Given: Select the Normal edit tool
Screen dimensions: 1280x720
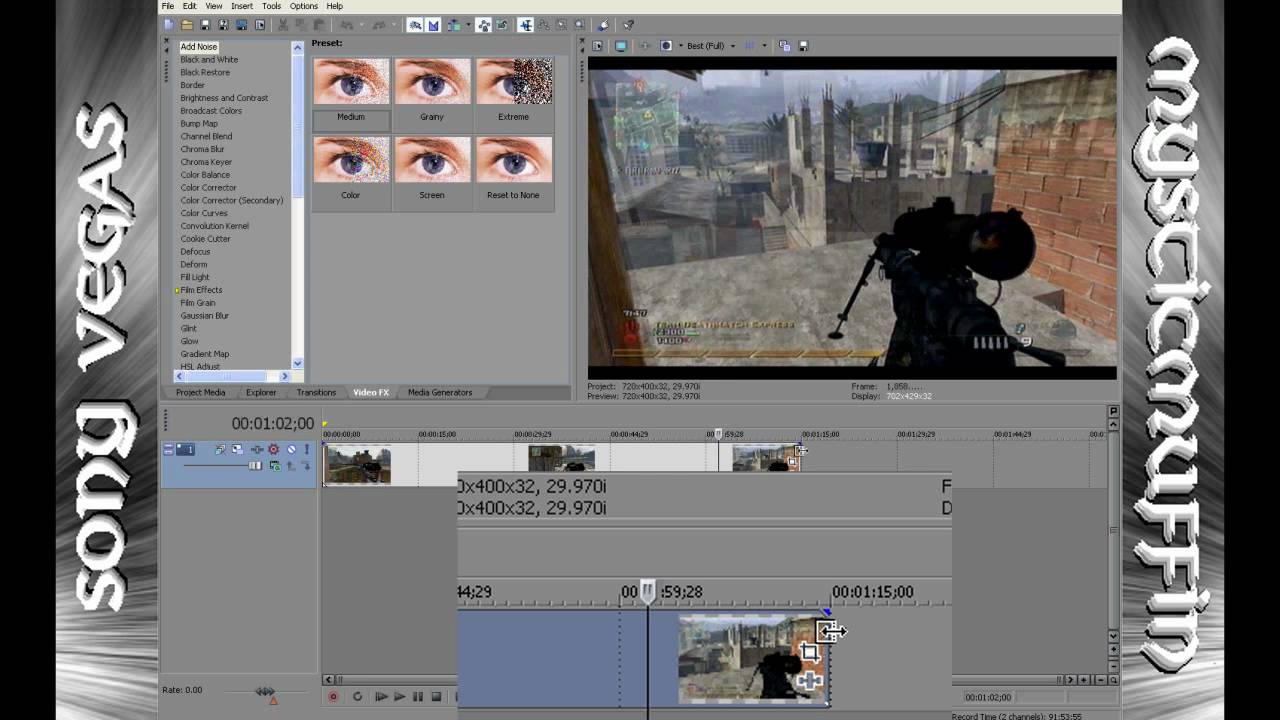Looking at the screenshot, I should [524, 25].
